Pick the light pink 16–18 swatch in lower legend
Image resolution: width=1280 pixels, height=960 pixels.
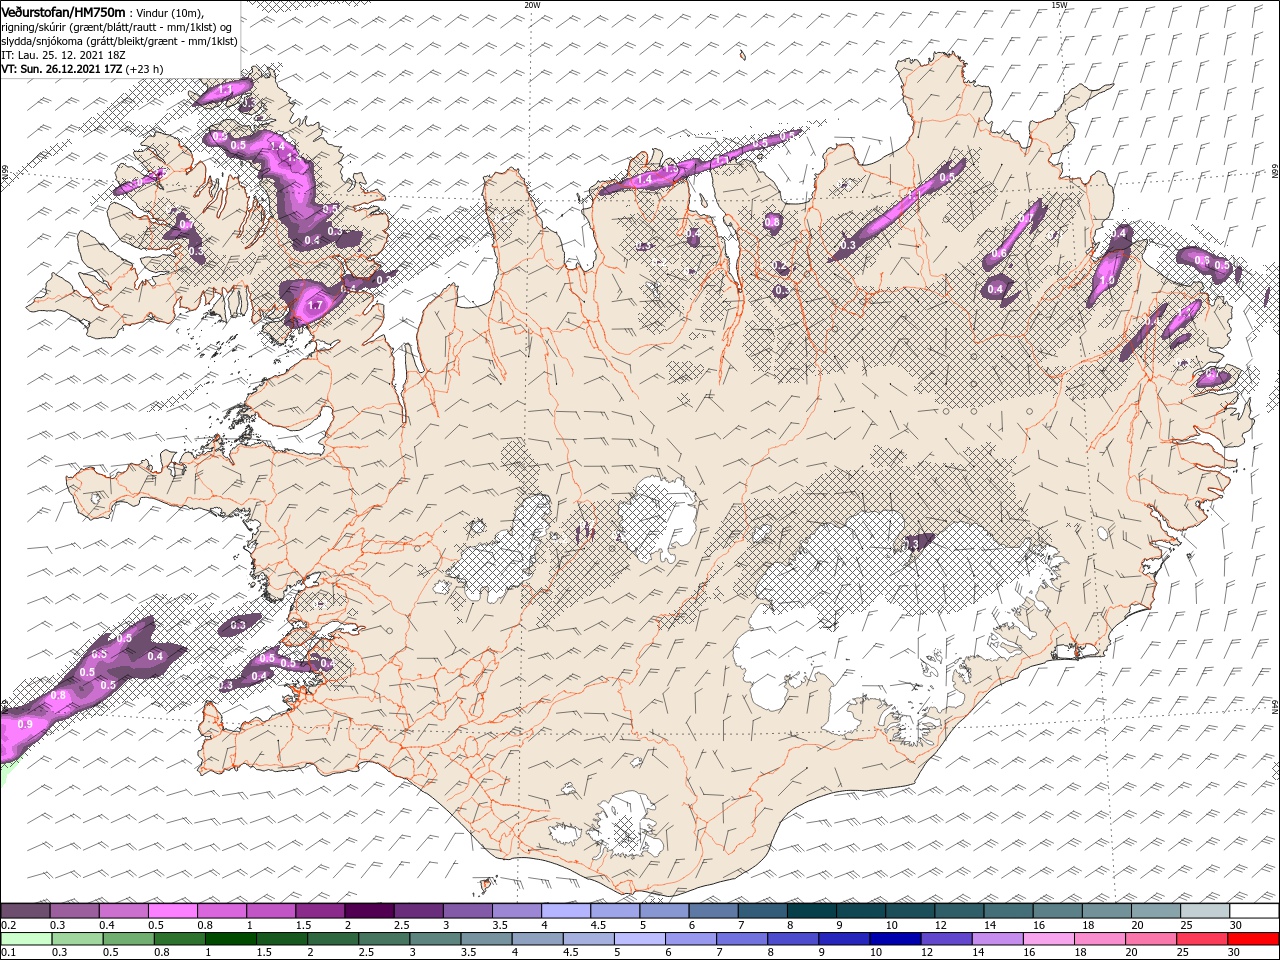click(1049, 939)
